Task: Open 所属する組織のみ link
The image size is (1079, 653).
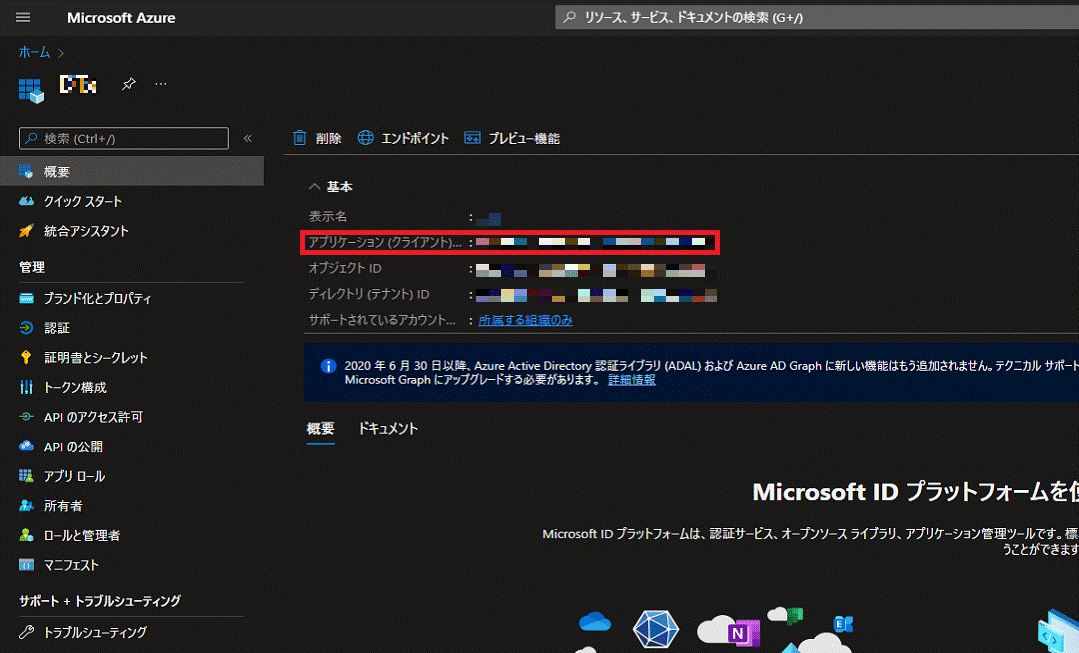Action: (525, 320)
